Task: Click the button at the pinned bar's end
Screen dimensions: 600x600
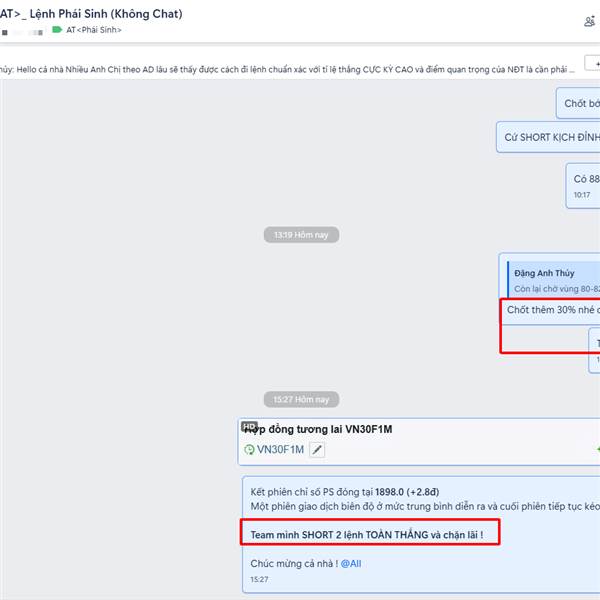Action: [x=592, y=64]
